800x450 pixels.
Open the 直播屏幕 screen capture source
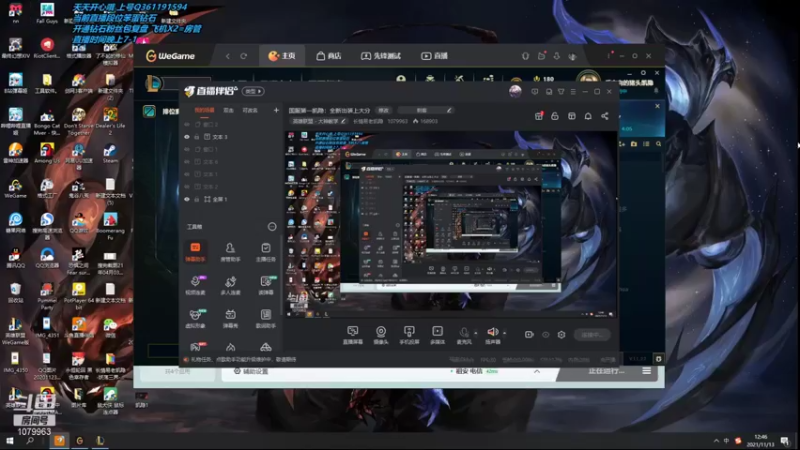353,335
